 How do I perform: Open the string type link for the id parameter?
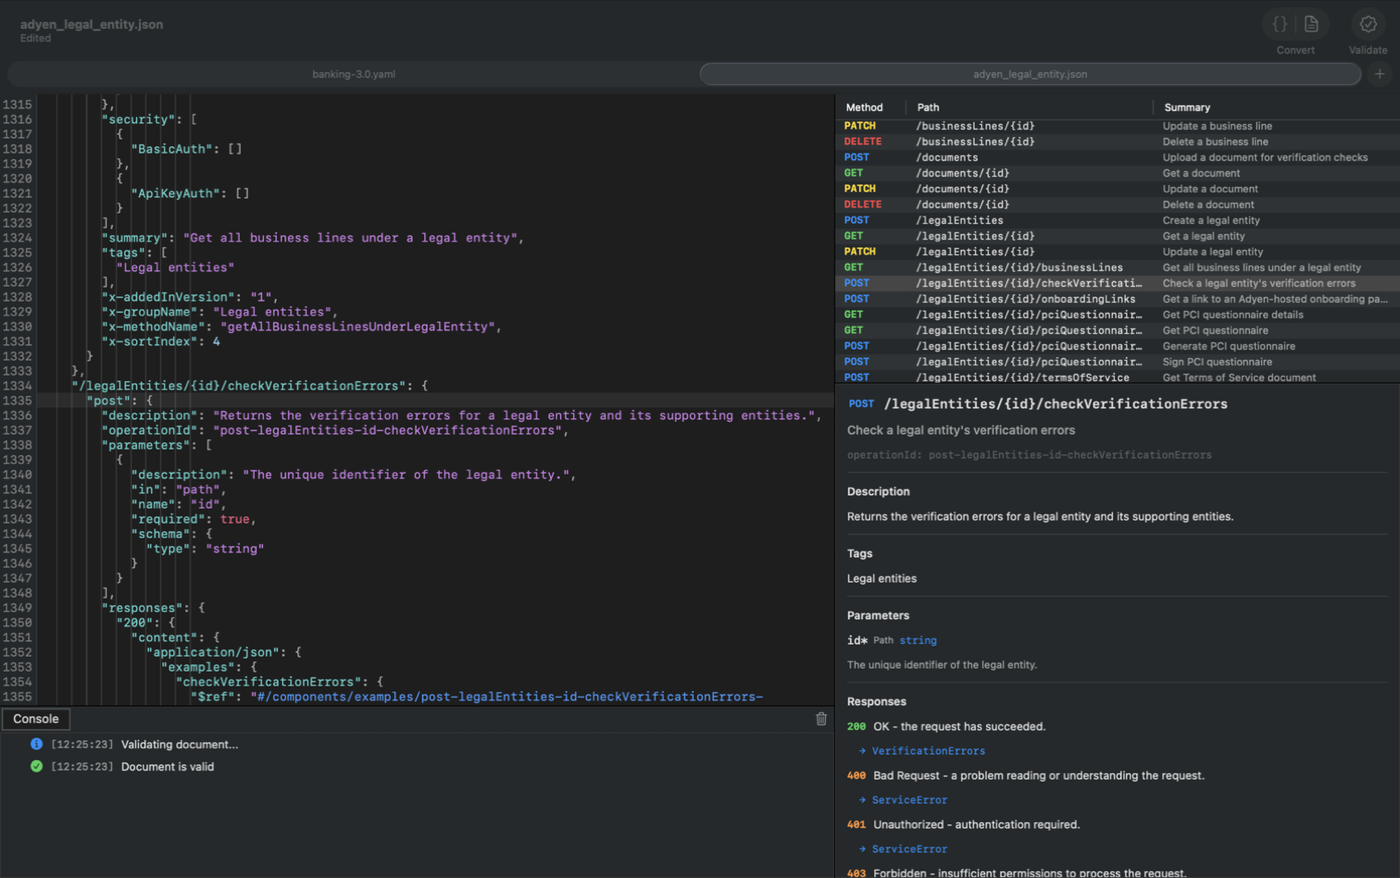916,640
